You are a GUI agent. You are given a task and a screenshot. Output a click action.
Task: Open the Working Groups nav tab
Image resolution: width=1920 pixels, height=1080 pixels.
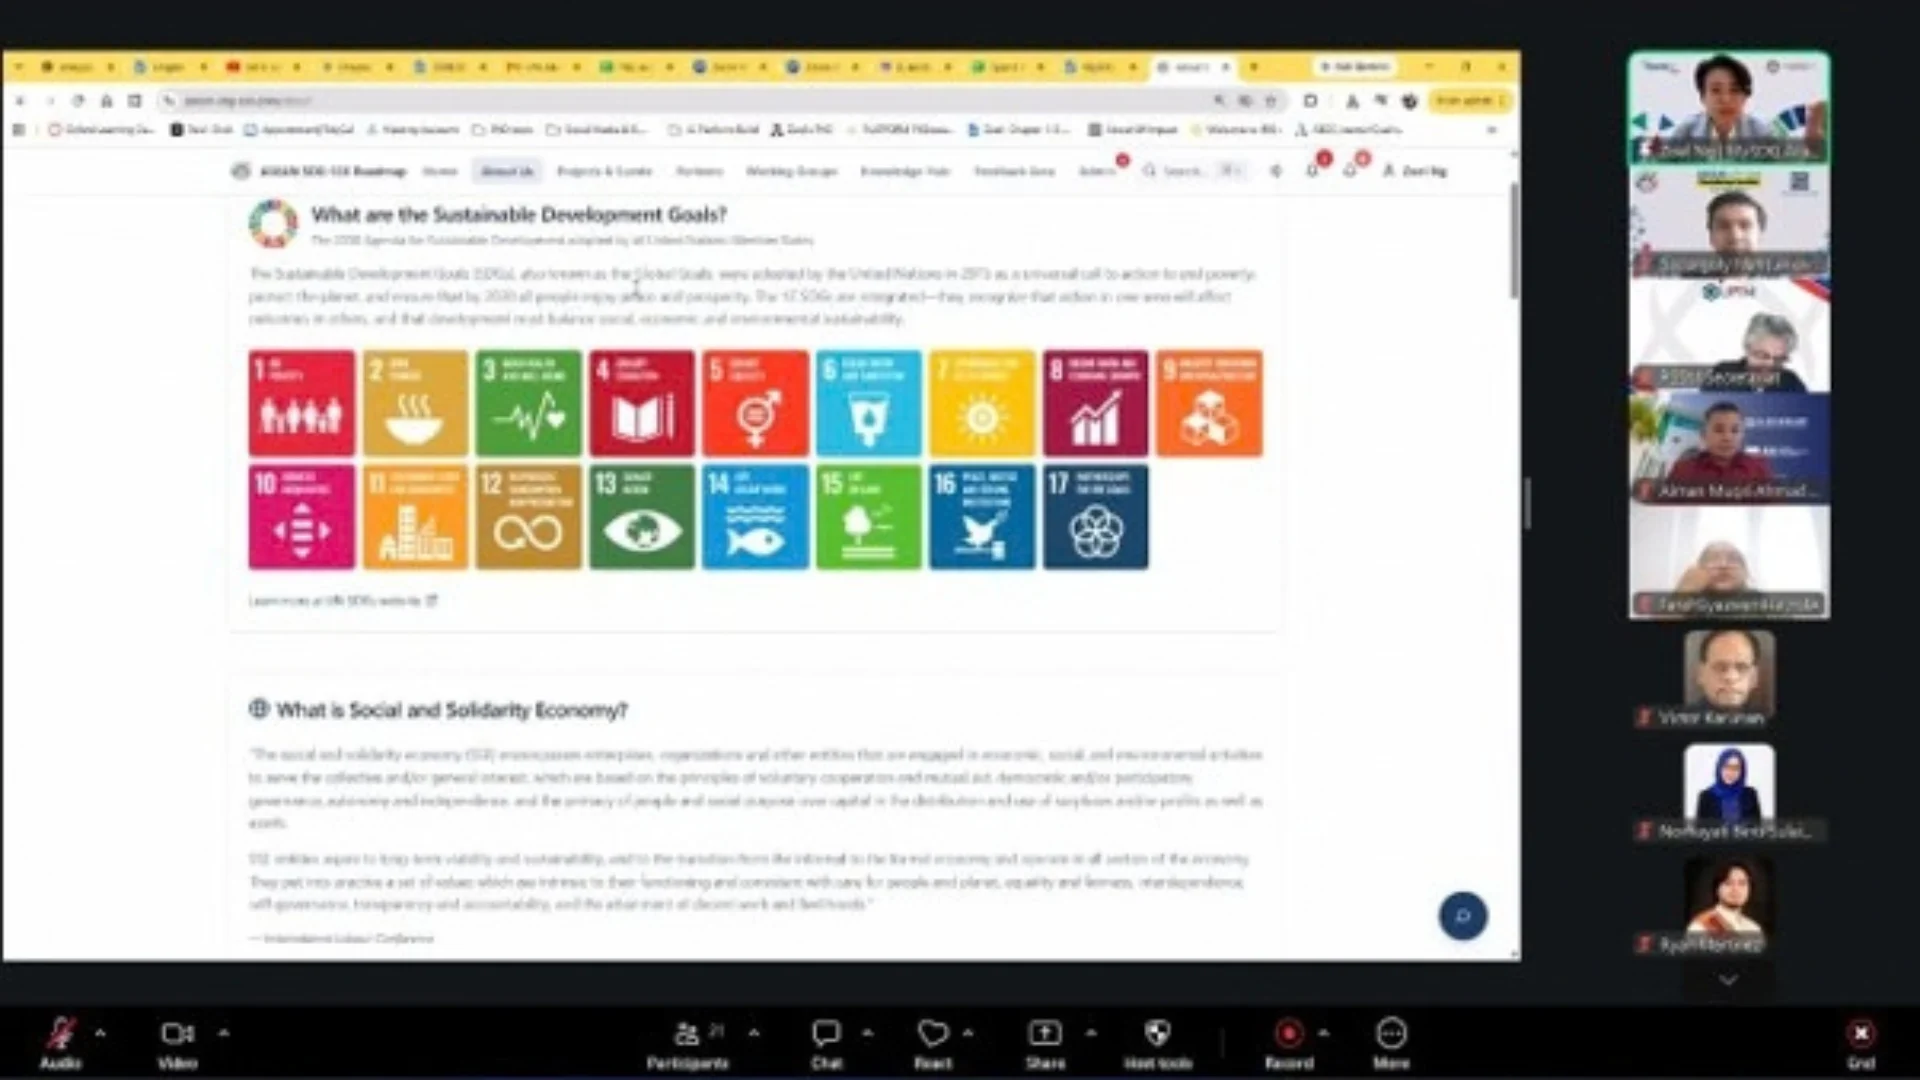791,171
